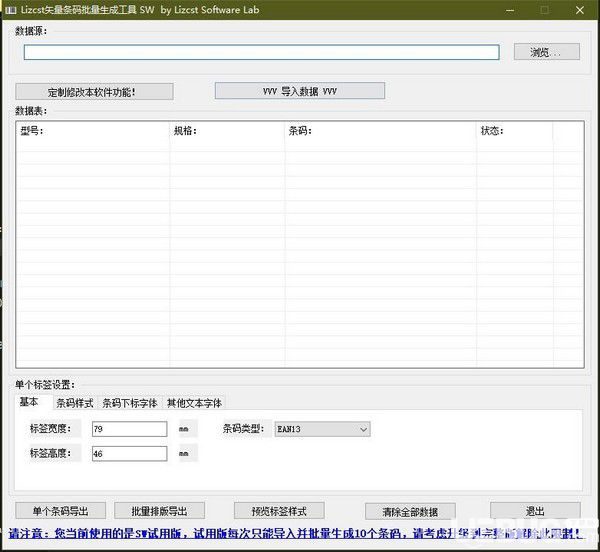Click the 退出 exit button

[x=535, y=511]
